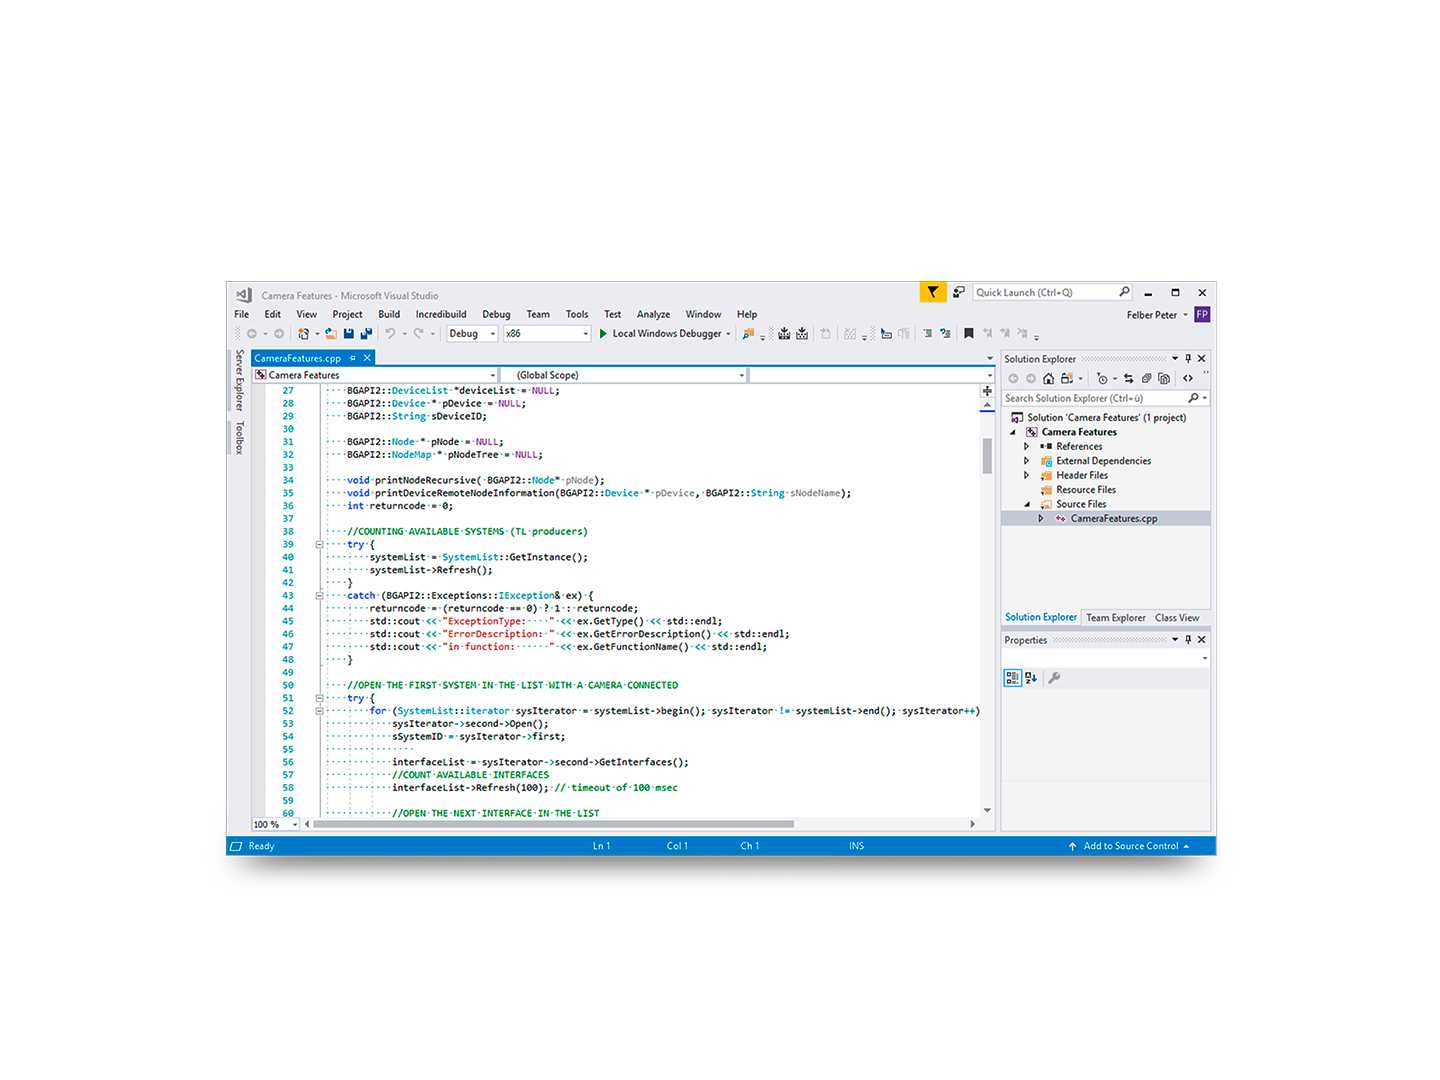Click the Collapse All icon in Solution Explorer

click(x=1146, y=378)
